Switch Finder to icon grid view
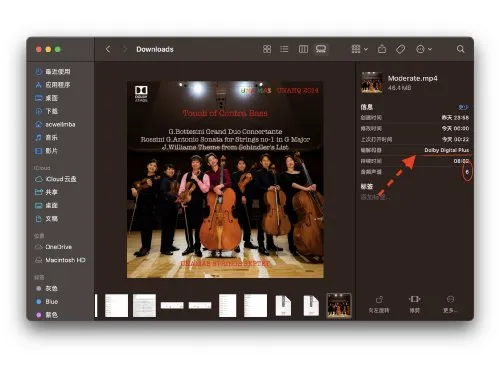500x375 pixels. pyautogui.click(x=267, y=49)
